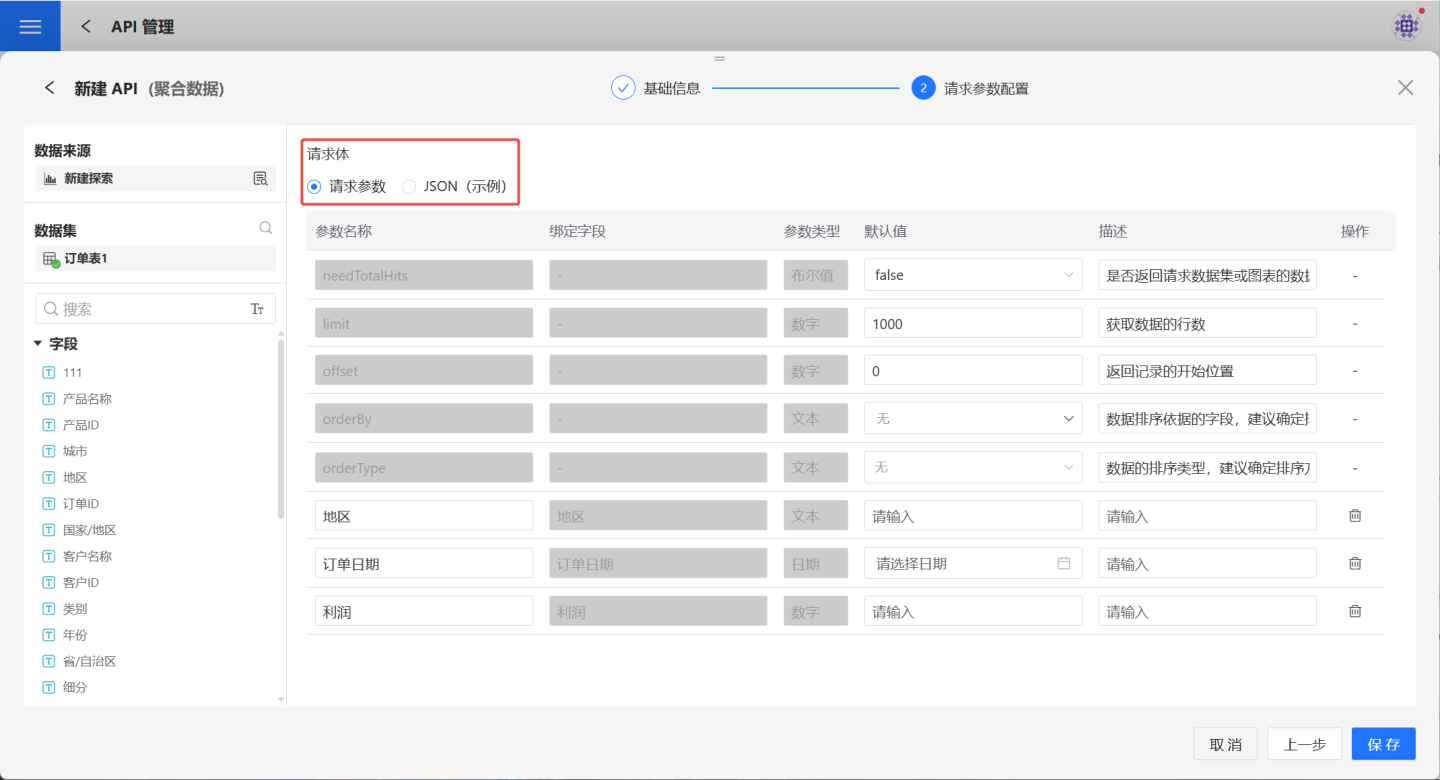The width and height of the screenshot is (1440, 780).
Task: Collapse the 字段 tree section
Action: click(x=38, y=343)
